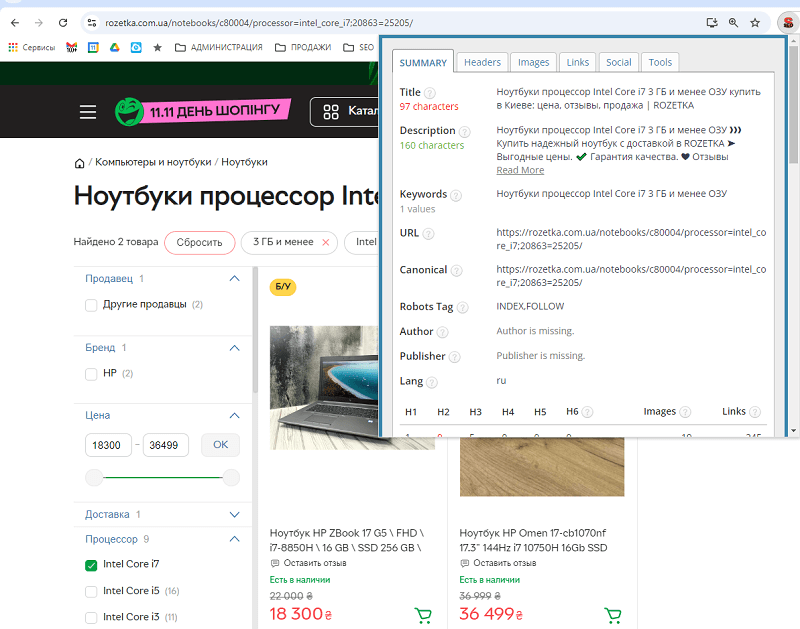Open the hamburger menu on Rozetka header
The height and width of the screenshot is (629, 800).
coord(88,112)
